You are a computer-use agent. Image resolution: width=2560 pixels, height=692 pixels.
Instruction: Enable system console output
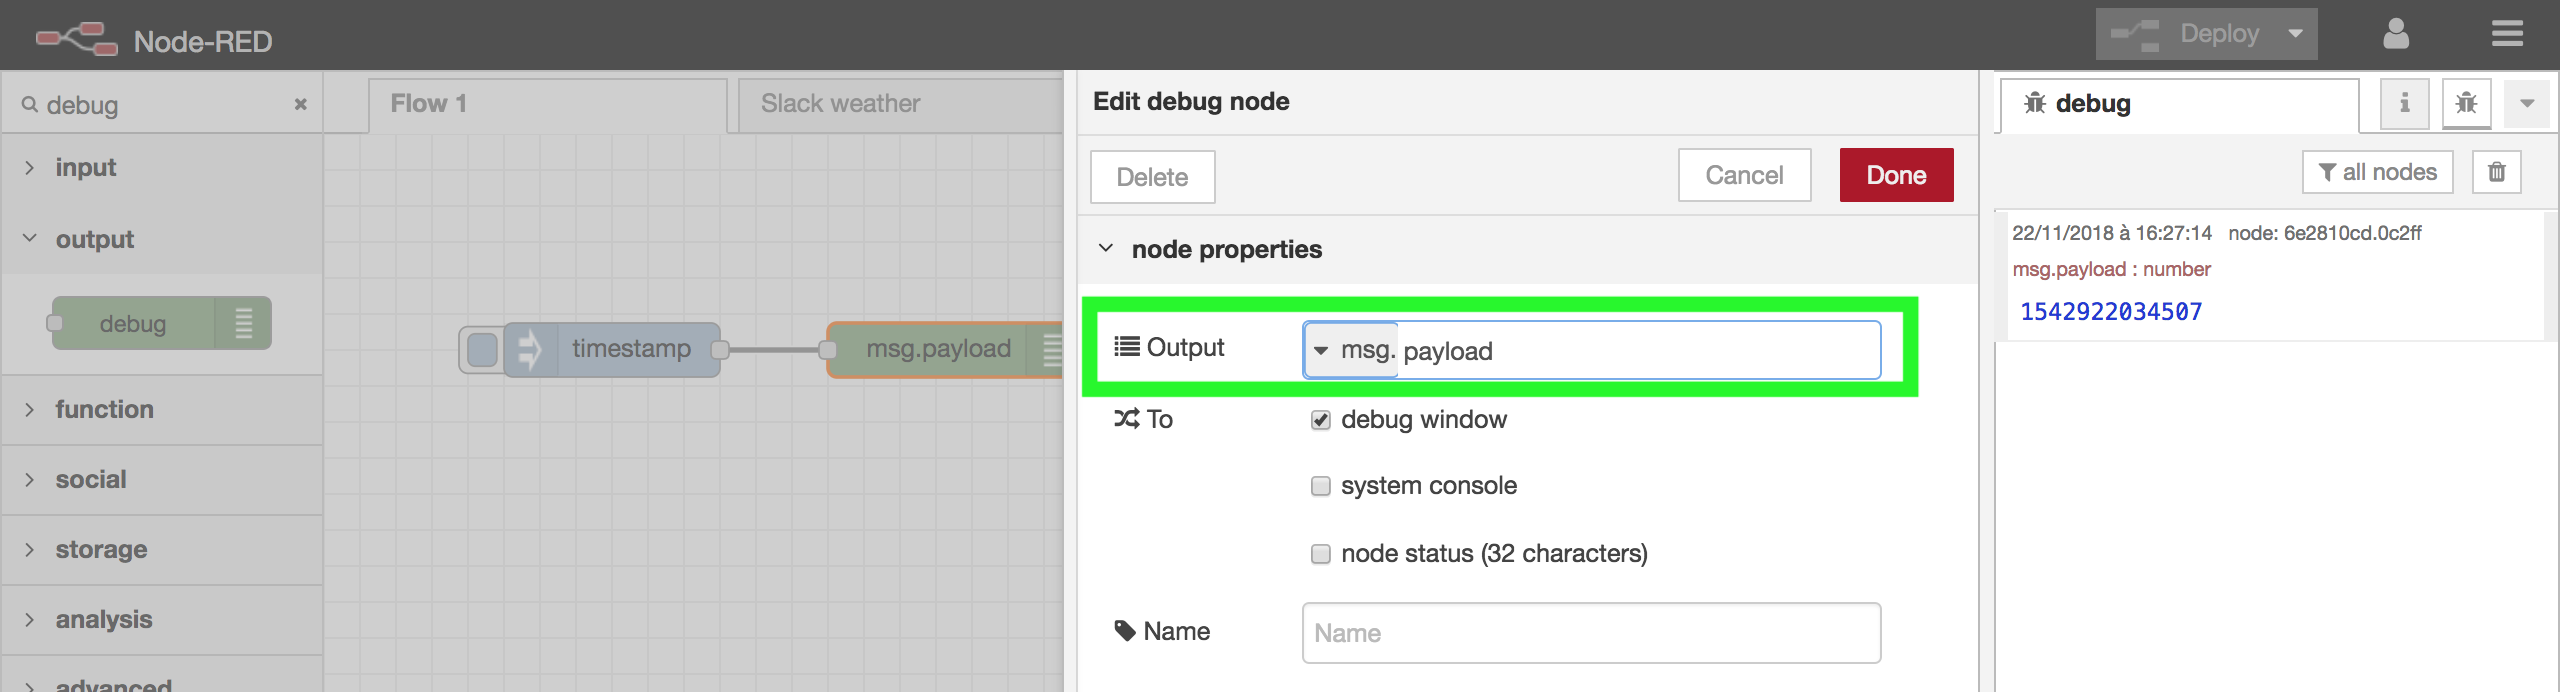click(x=1320, y=486)
